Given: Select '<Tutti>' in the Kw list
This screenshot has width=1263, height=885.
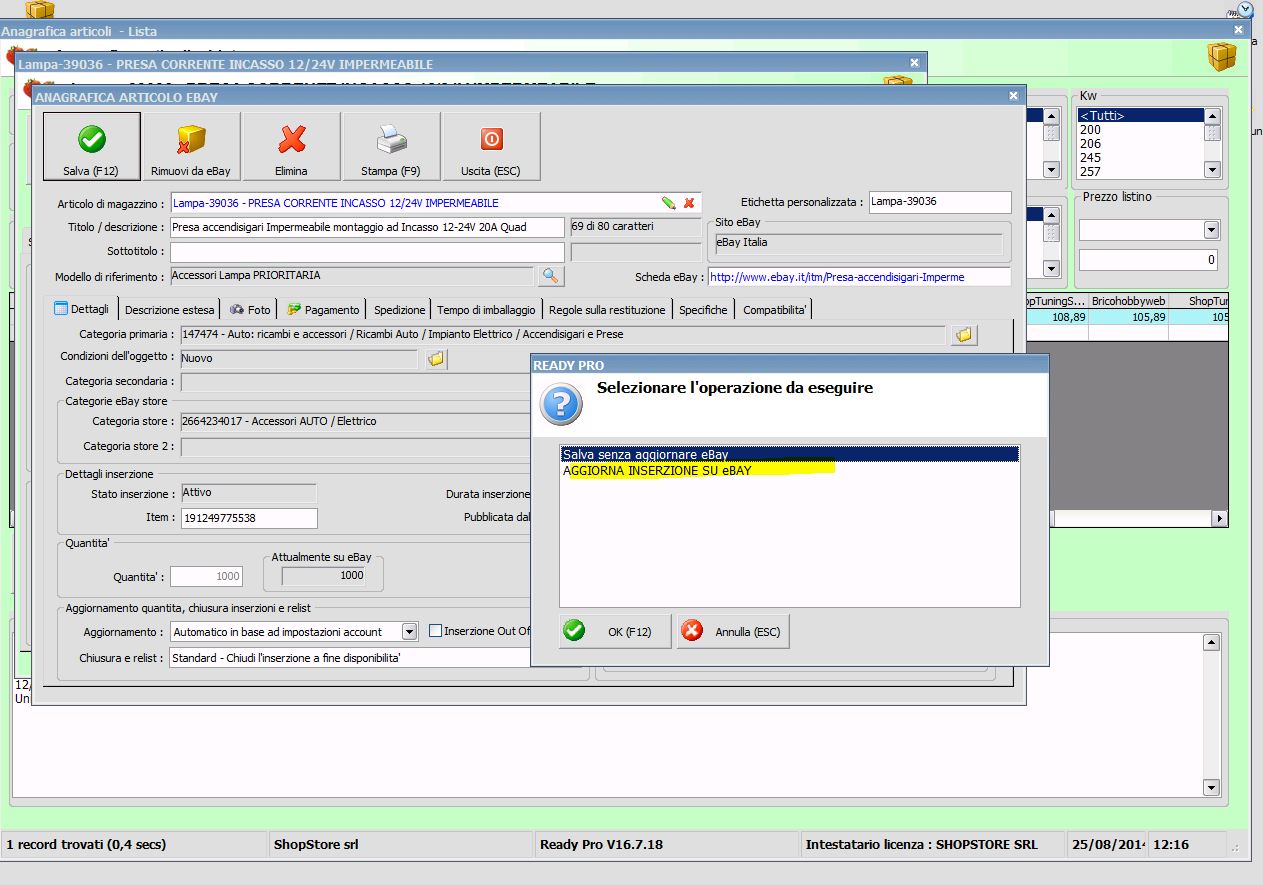Looking at the screenshot, I should click(x=1140, y=116).
